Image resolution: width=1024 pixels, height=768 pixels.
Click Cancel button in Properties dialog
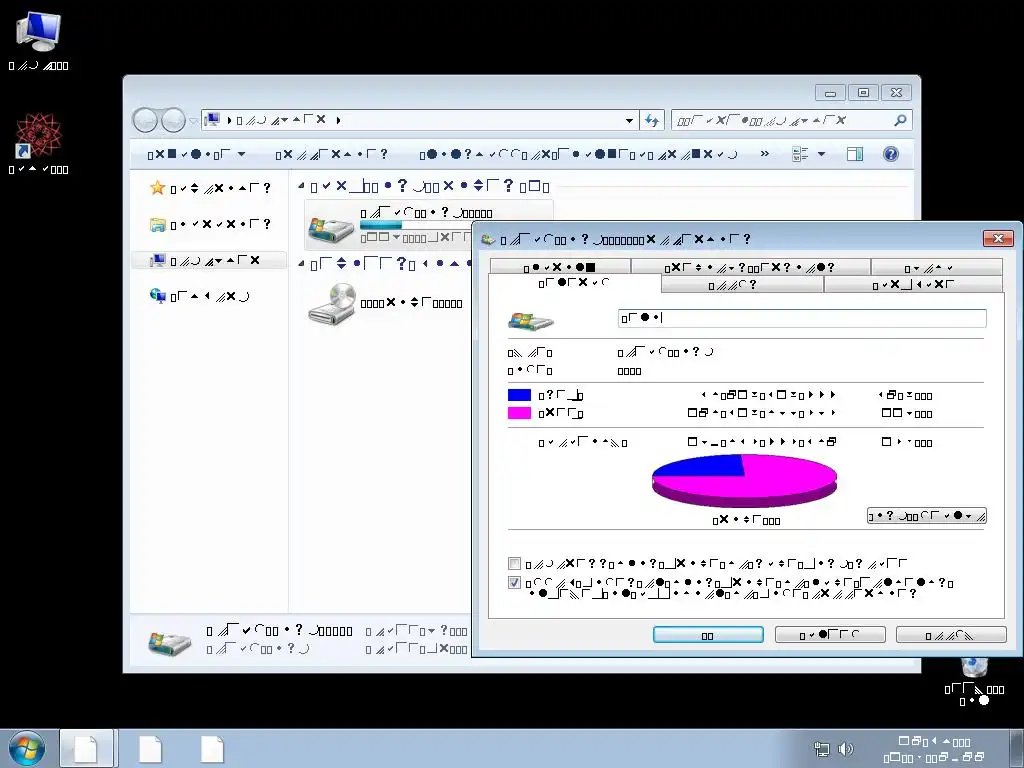(830, 635)
